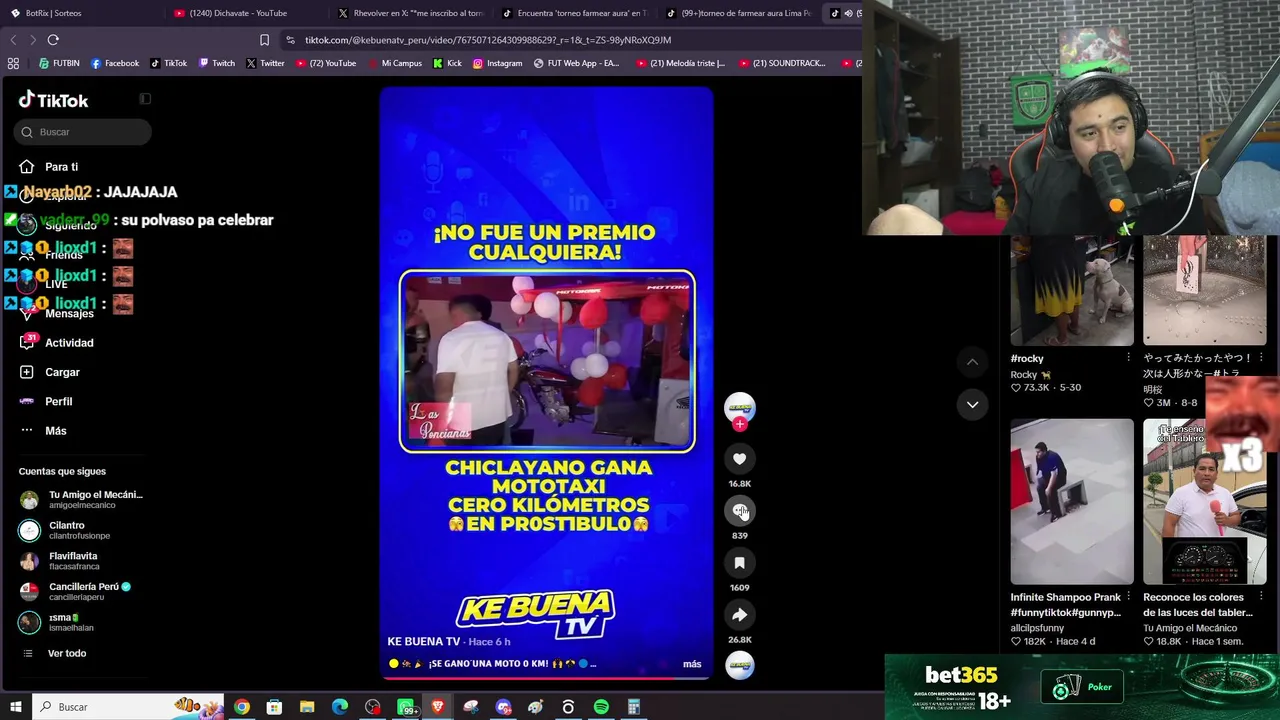Open Instagram bookmark in bookmarks bar
The width and height of the screenshot is (1280, 720).
[497, 63]
